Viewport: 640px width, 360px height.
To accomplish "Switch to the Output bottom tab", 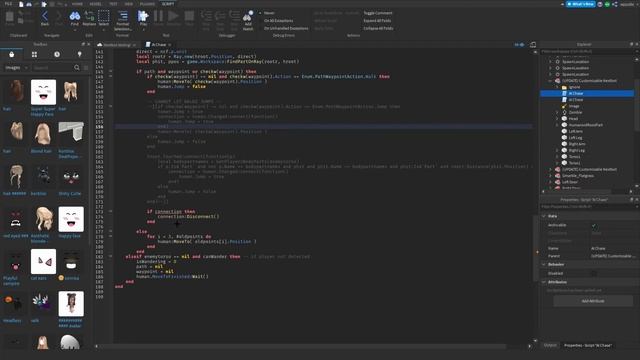I will tap(550, 345).
